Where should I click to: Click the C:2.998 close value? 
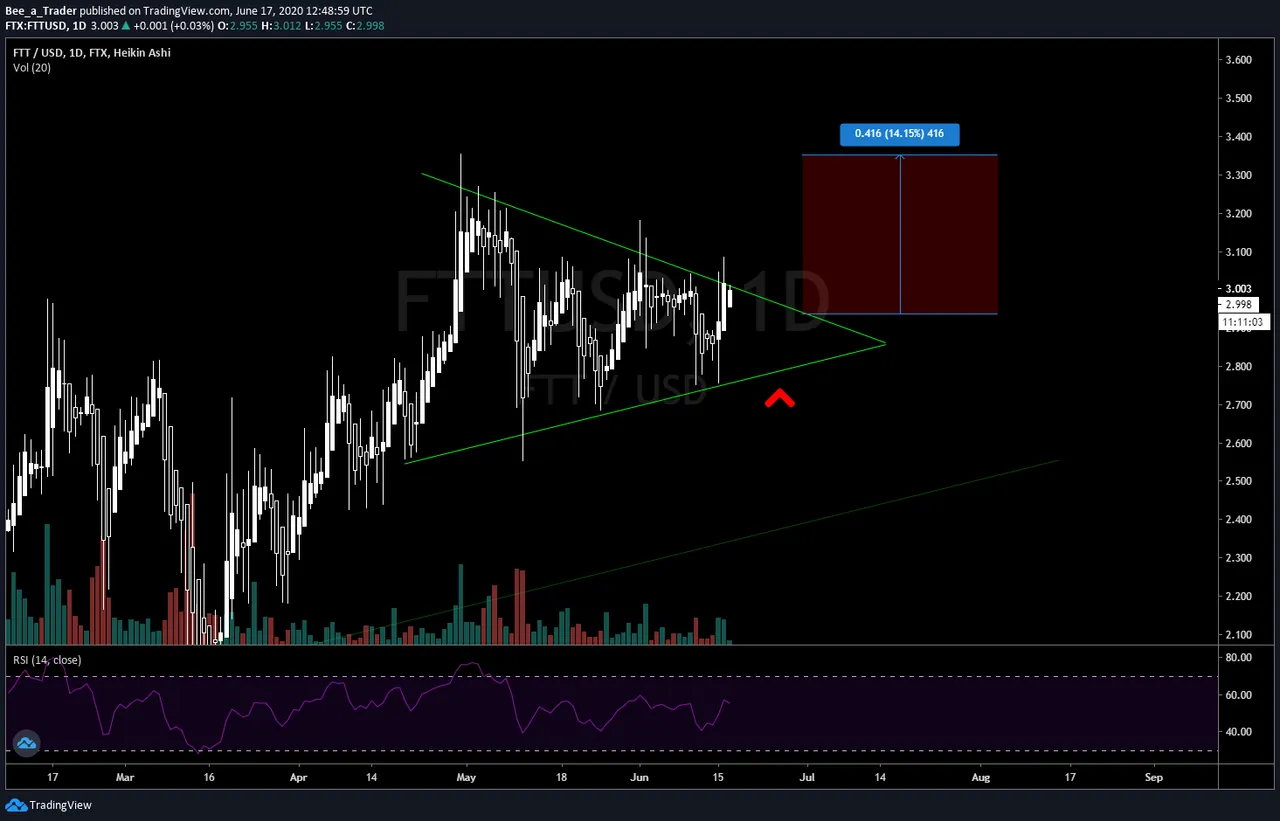pyautogui.click(x=364, y=26)
